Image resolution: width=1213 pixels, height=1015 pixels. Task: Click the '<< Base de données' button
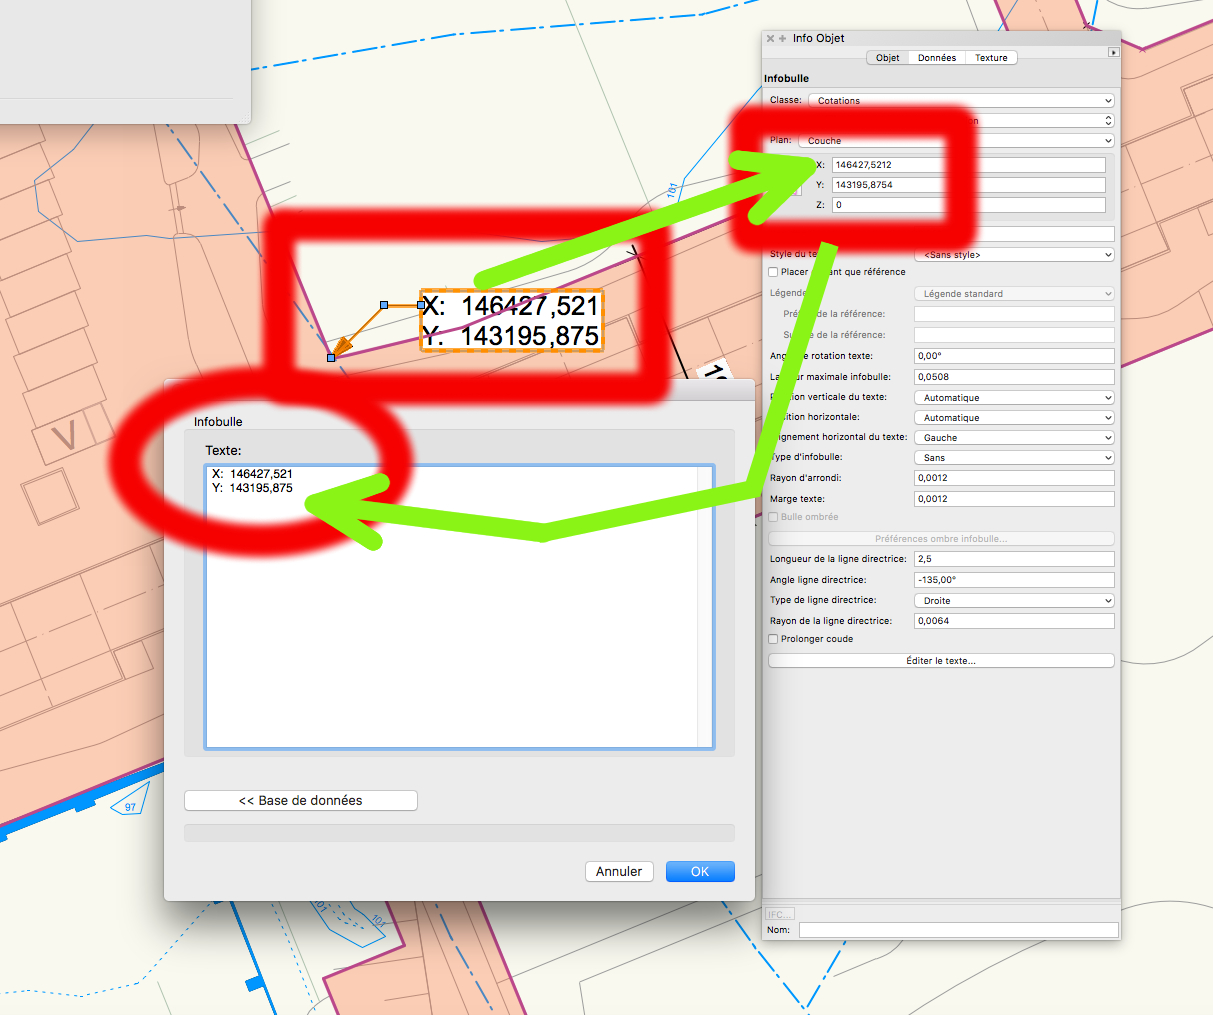[x=301, y=801]
